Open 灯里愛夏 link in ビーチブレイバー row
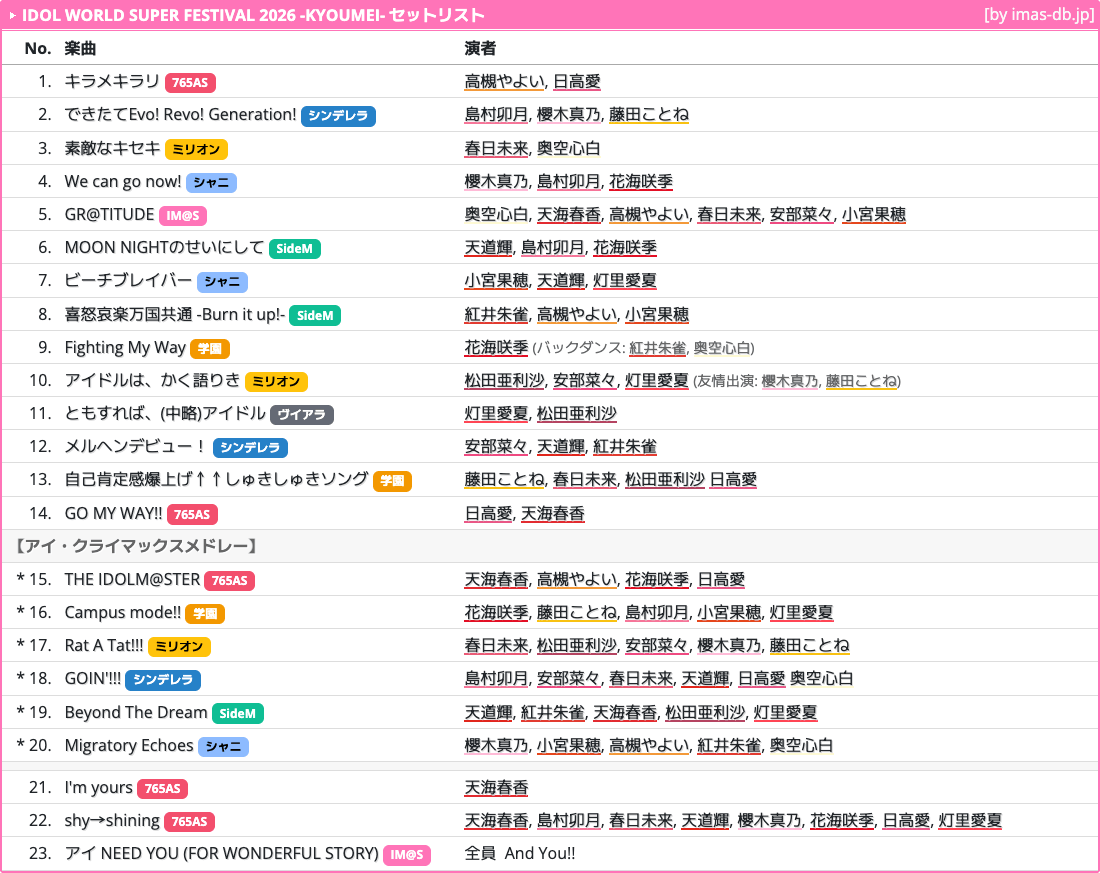 [625, 280]
